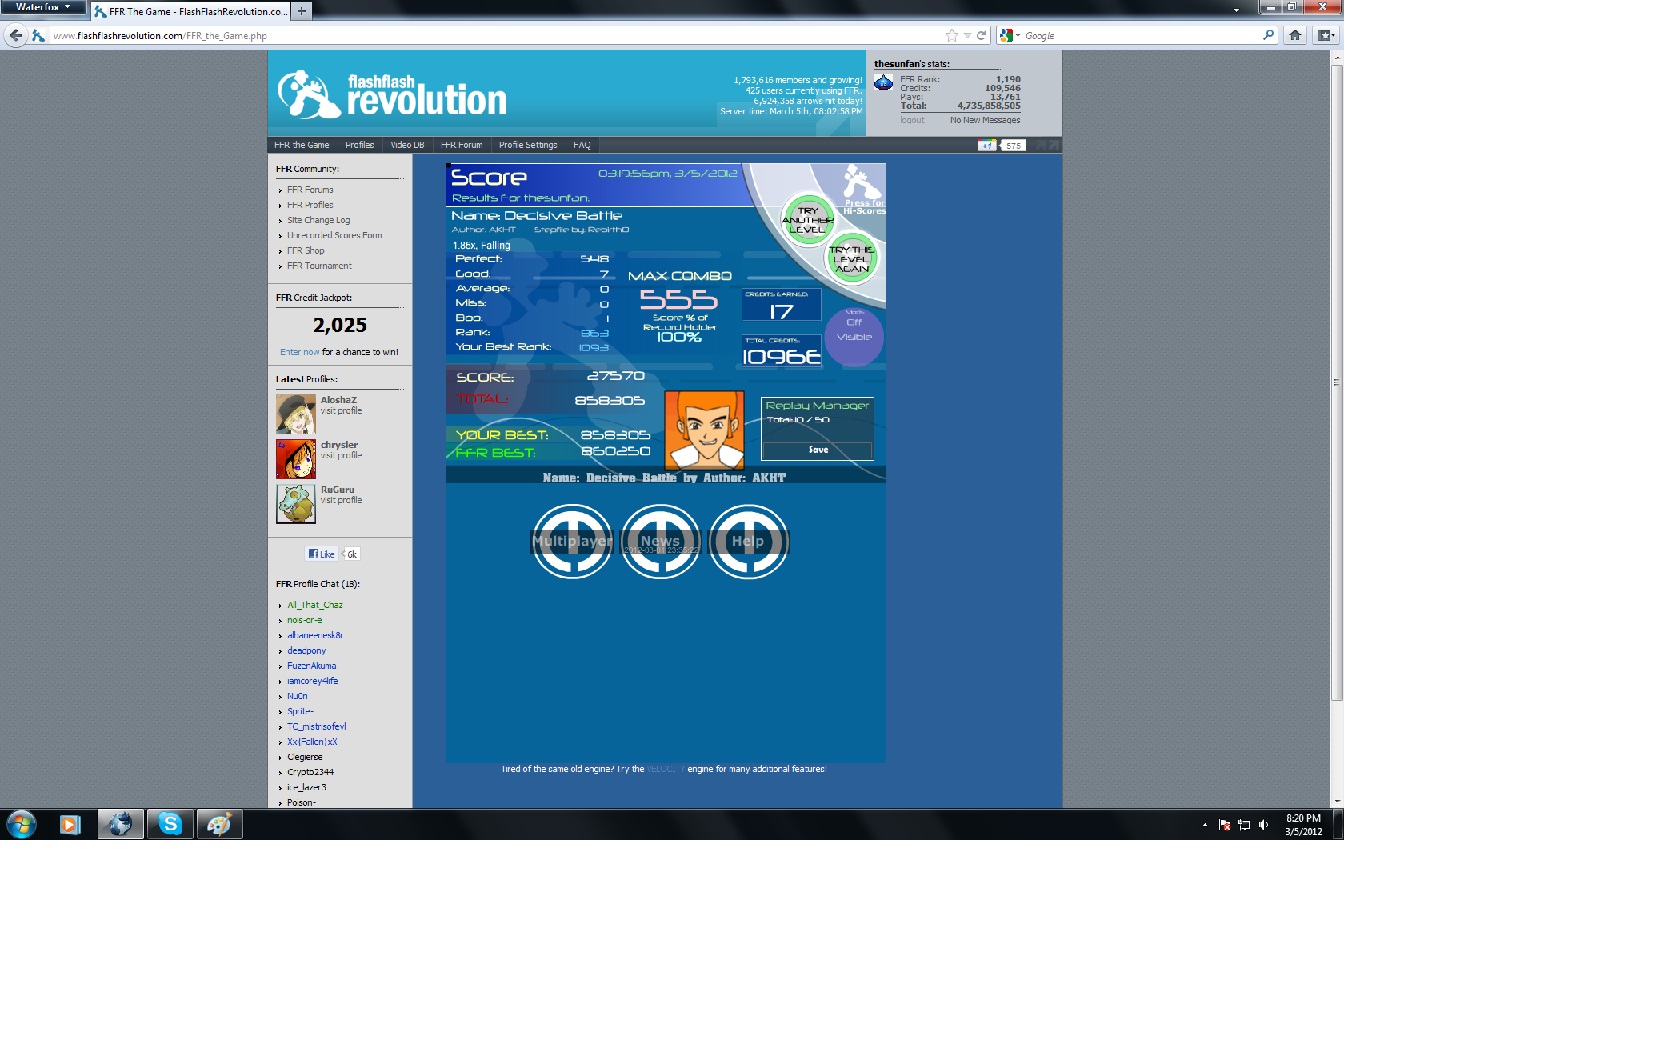Image resolution: width=1680 pixels, height=1050 pixels.
Task: Open the News circle button
Action: point(660,541)
